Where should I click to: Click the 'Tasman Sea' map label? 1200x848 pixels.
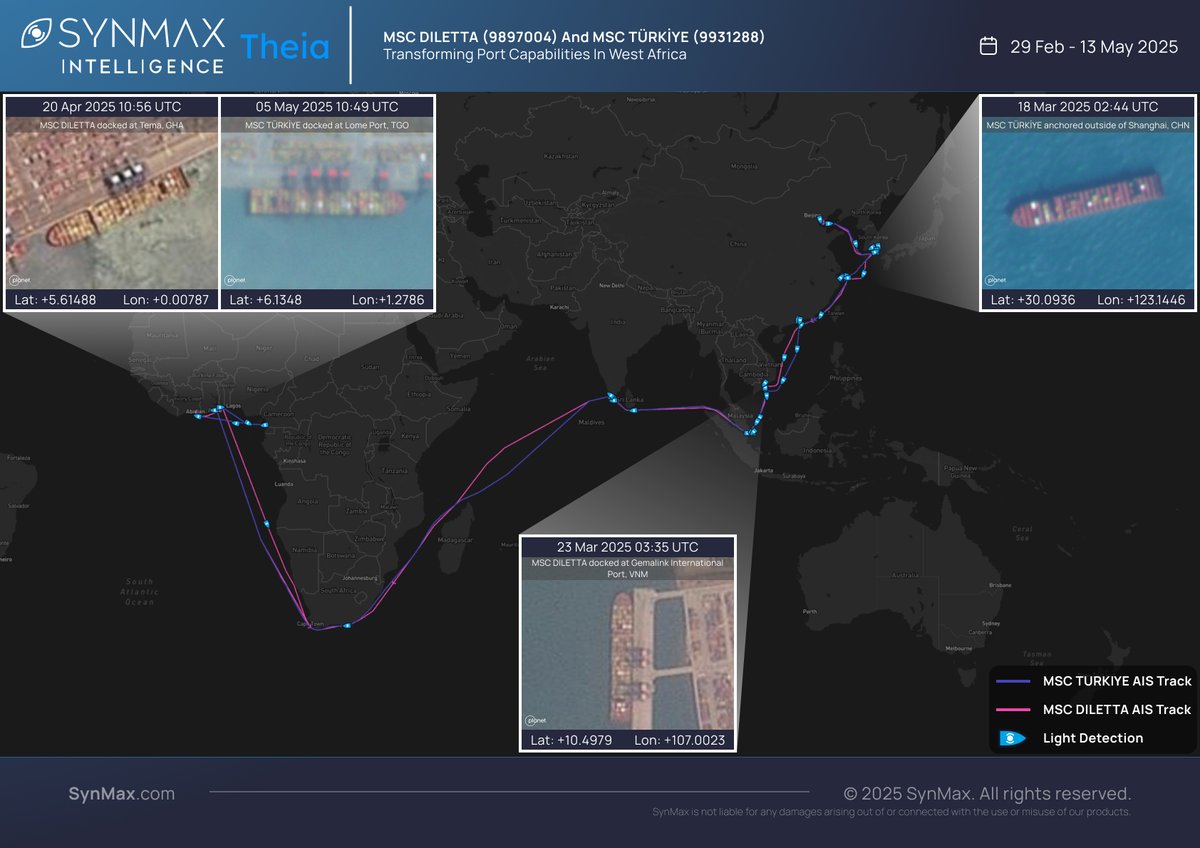(1038, 657)
